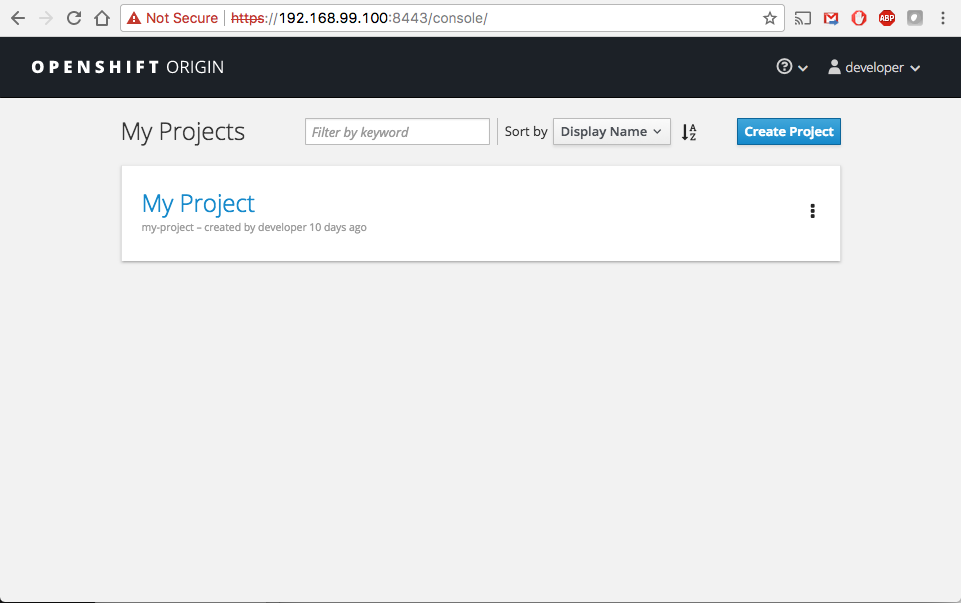Click the My Projects heading
This screenshot has width=961, height=603.
click(183, 132)
